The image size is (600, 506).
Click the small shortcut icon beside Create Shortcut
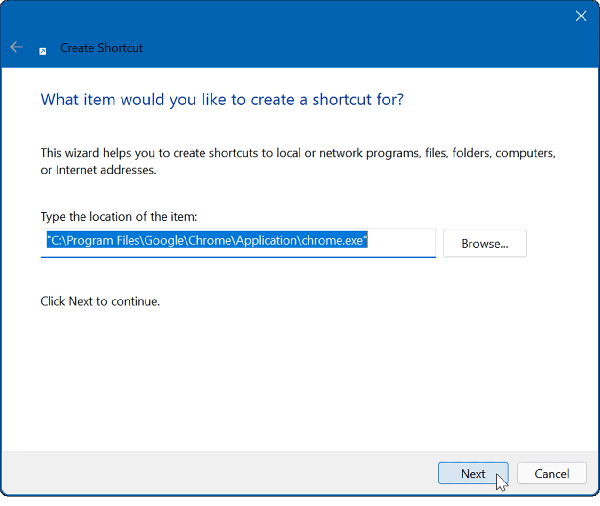(42, 48)
